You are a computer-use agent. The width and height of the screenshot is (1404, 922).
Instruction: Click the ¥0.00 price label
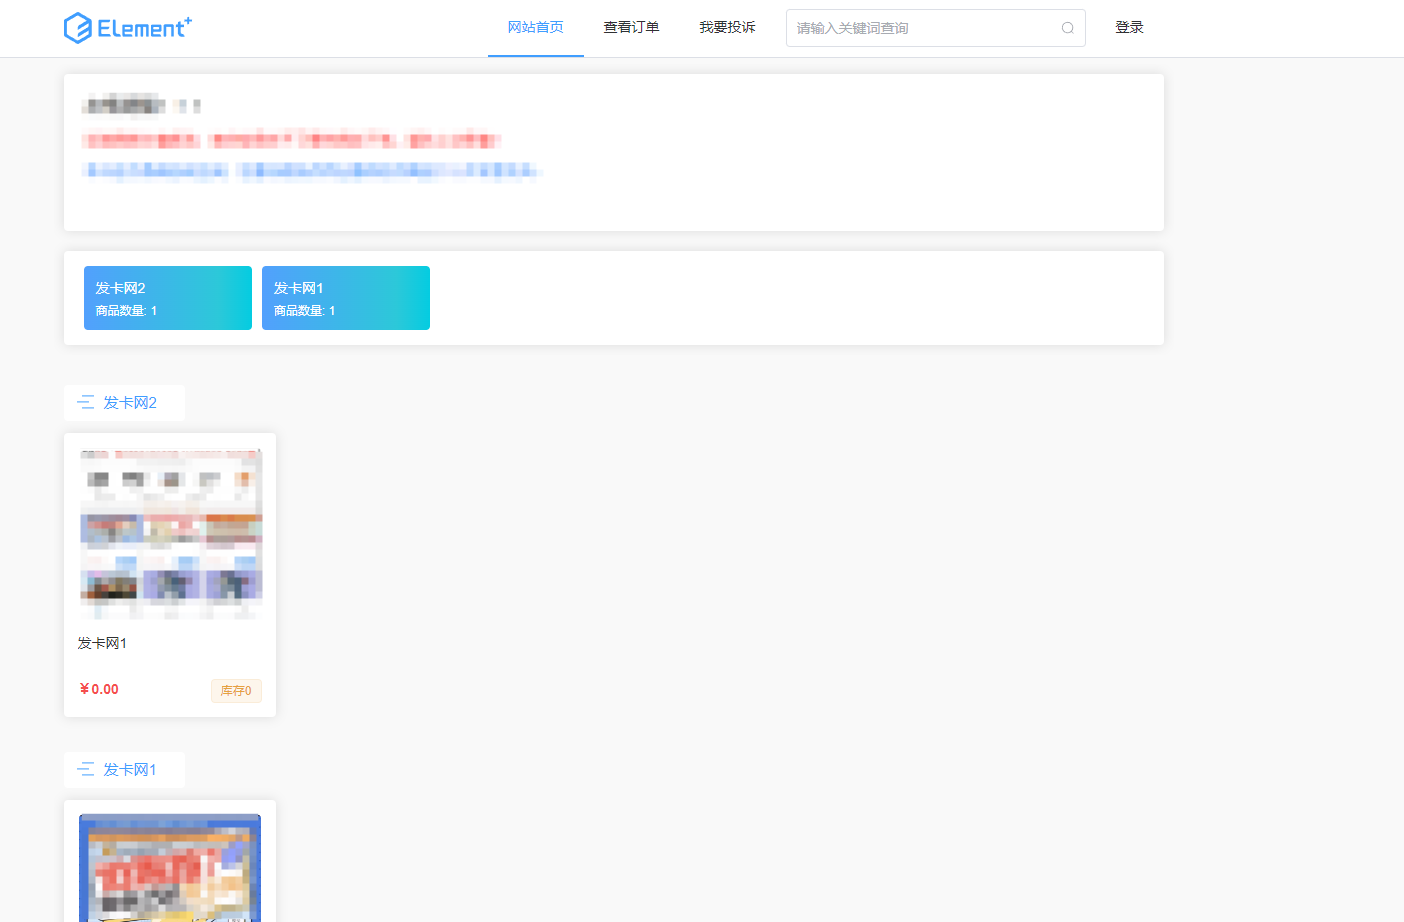(x=98, y=689)
